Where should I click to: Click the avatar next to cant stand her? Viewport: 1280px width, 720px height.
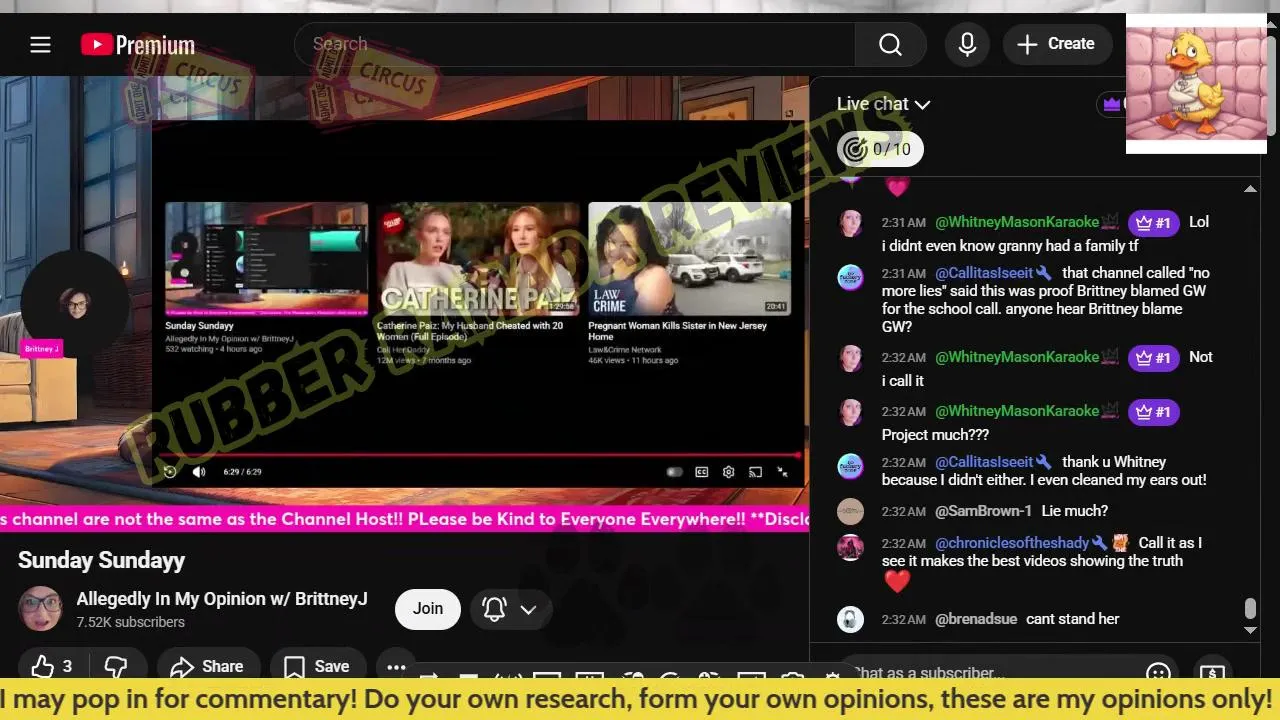point(850,619)
